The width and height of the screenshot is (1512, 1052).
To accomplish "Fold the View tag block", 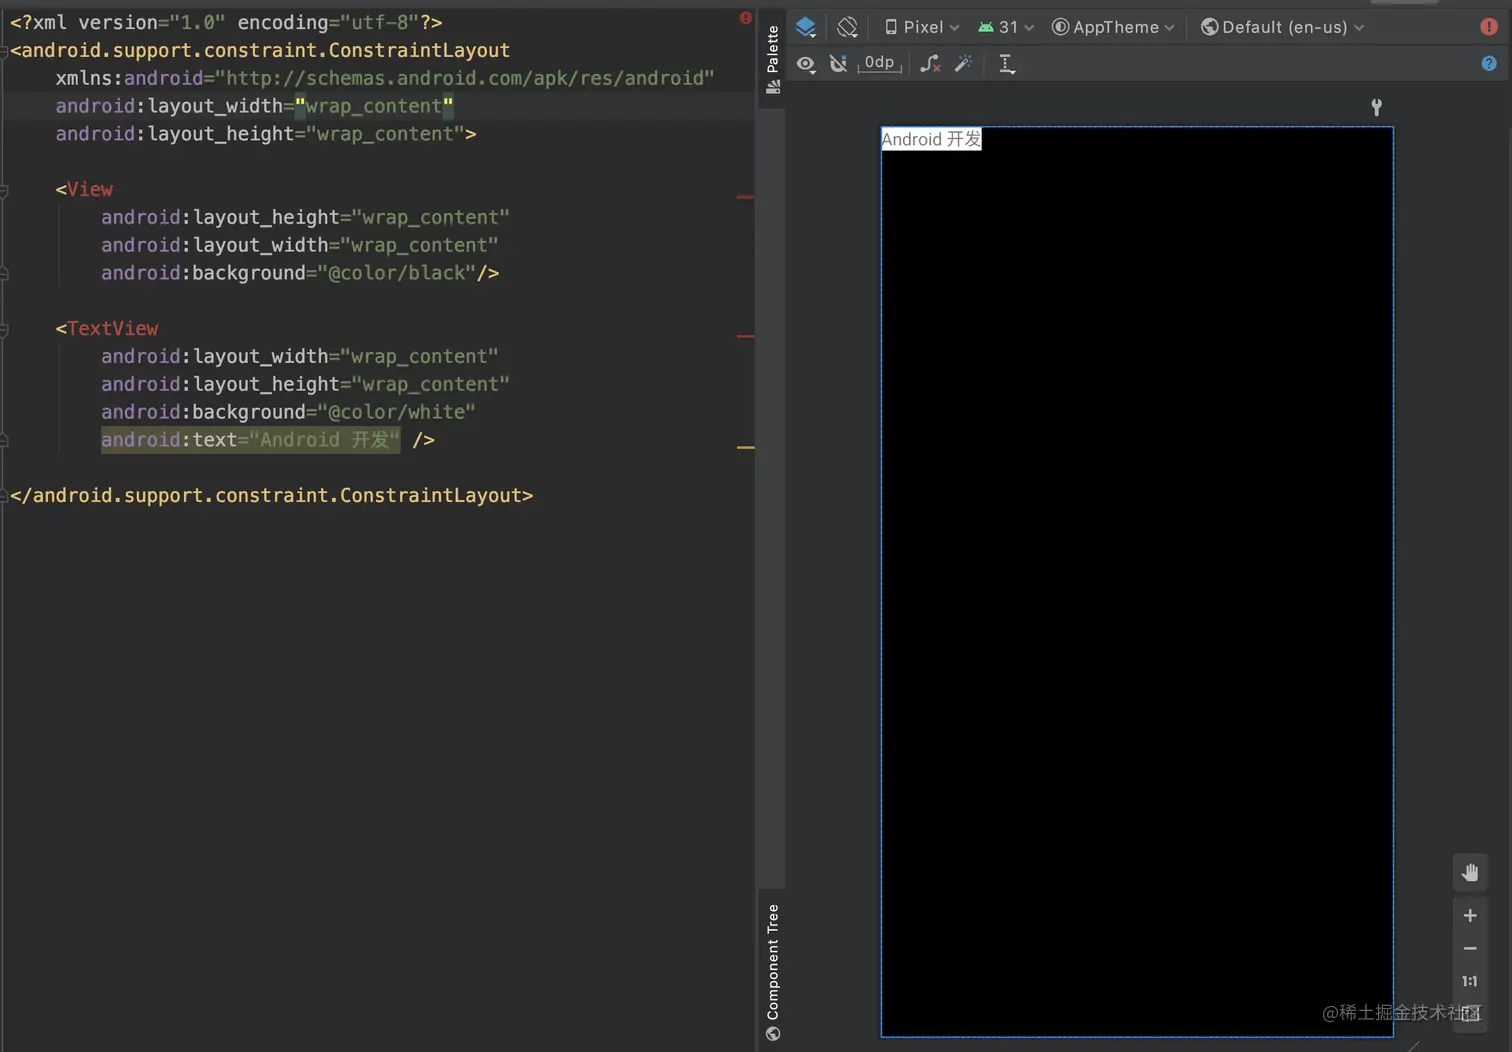I will [4, 190].
